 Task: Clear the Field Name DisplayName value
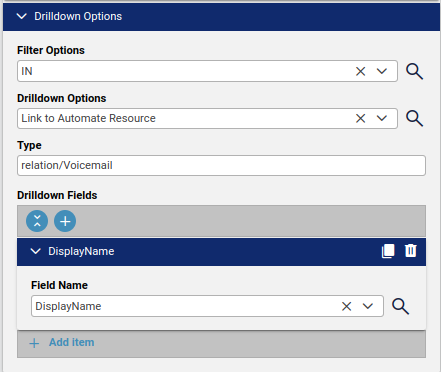(347, 306)
